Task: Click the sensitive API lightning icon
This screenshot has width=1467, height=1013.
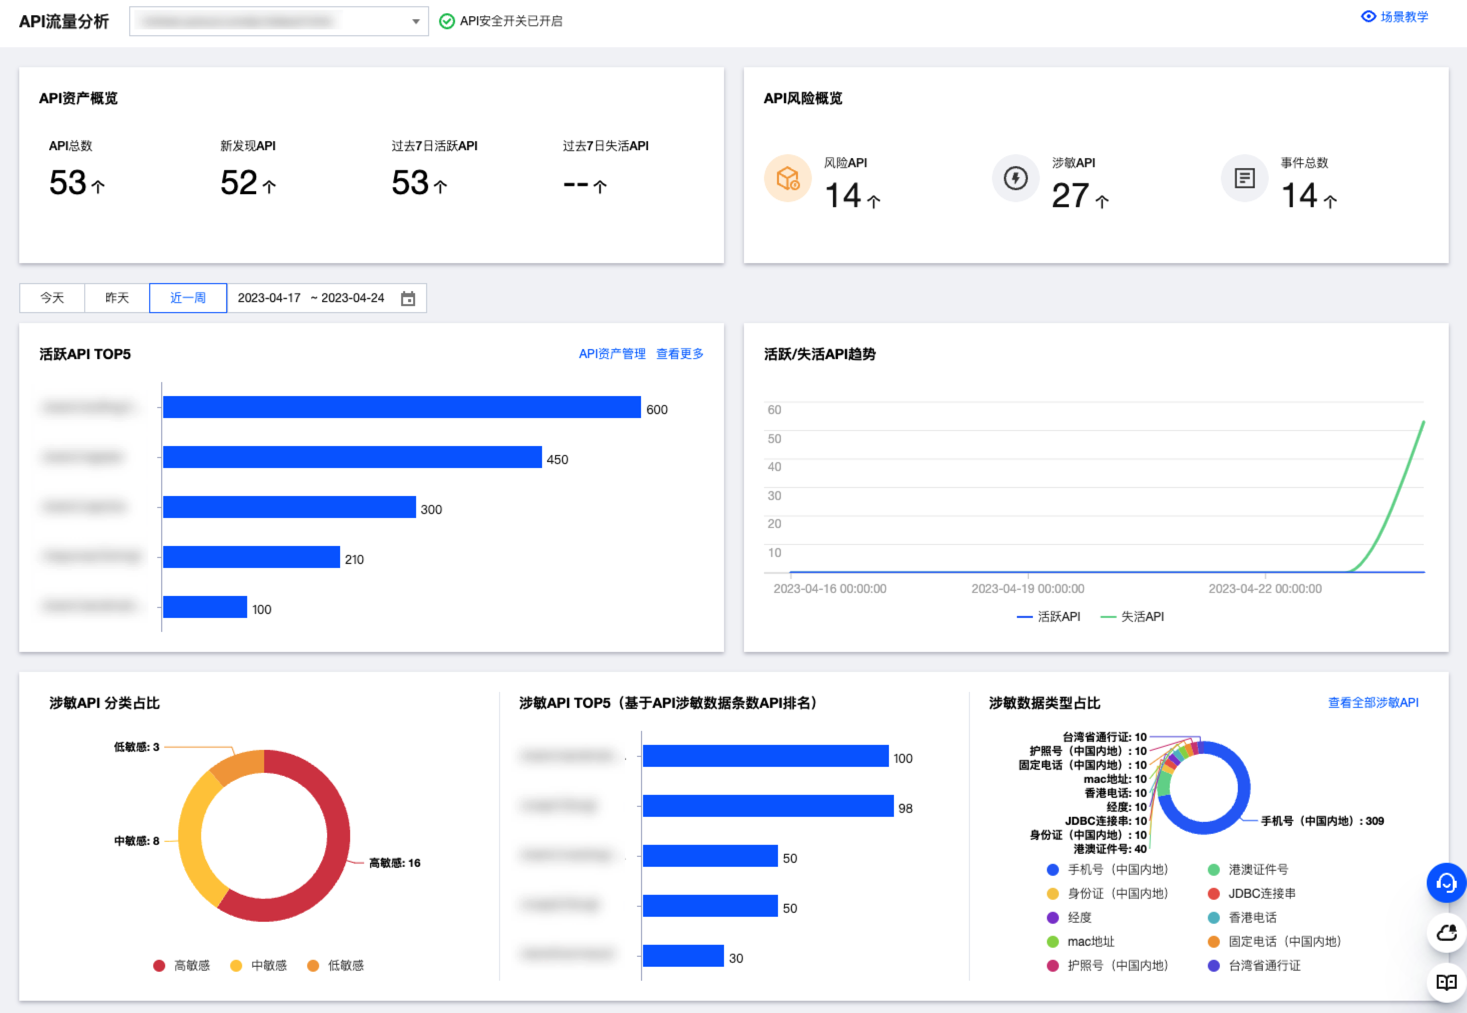Action: [1016, 179]
